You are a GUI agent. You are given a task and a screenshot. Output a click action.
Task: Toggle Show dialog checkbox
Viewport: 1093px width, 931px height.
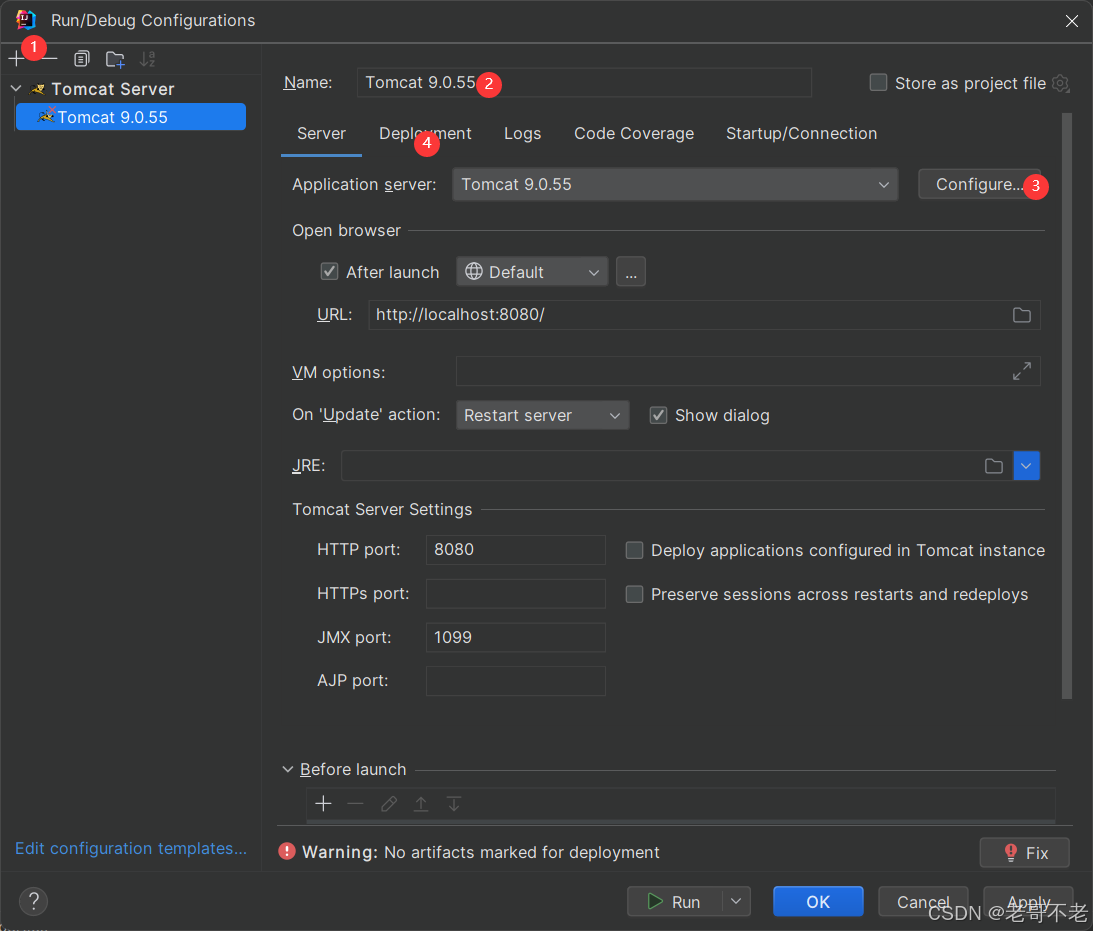(x=658, y=415)
